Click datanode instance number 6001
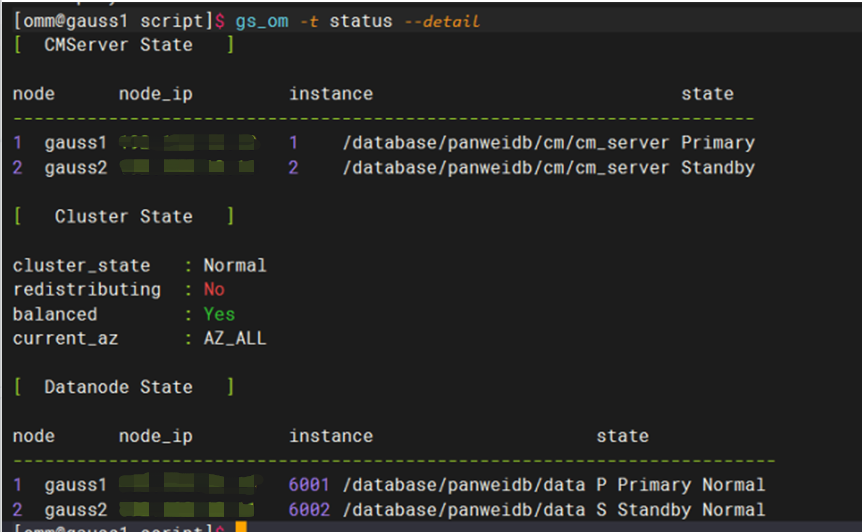 pos(309,485)
